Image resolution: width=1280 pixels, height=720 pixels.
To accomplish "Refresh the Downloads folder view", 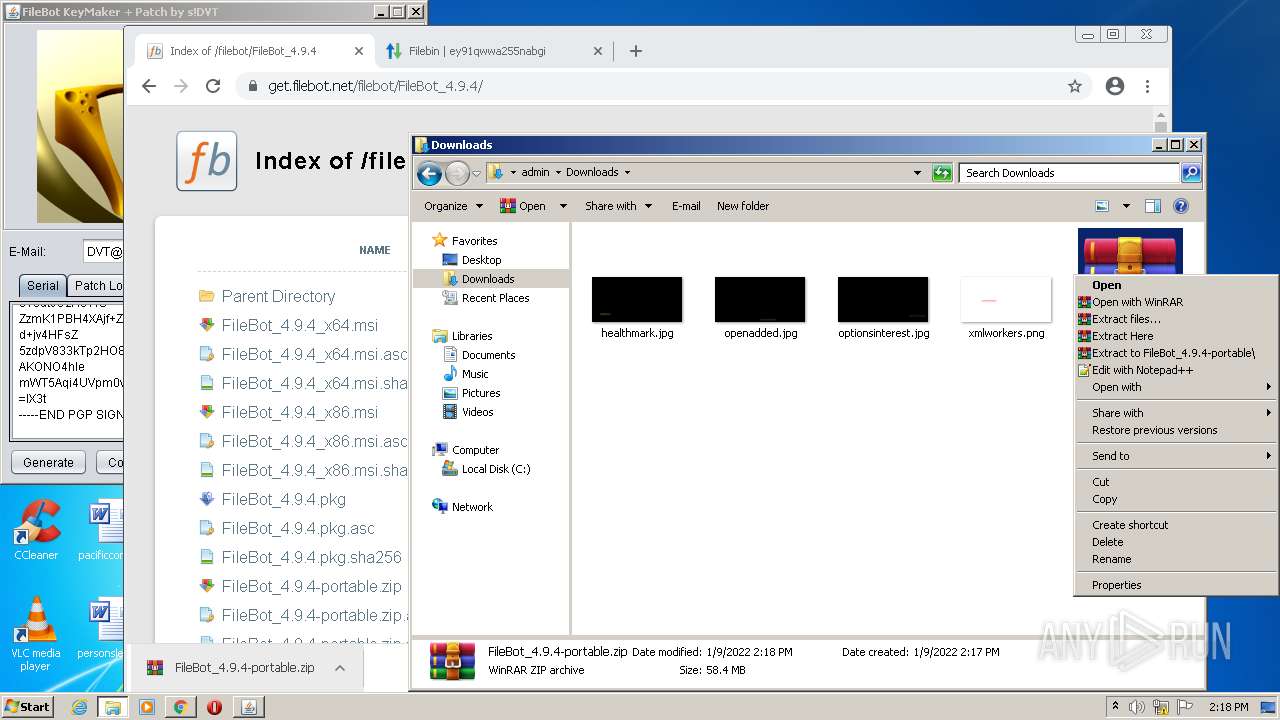I will 941,173.
